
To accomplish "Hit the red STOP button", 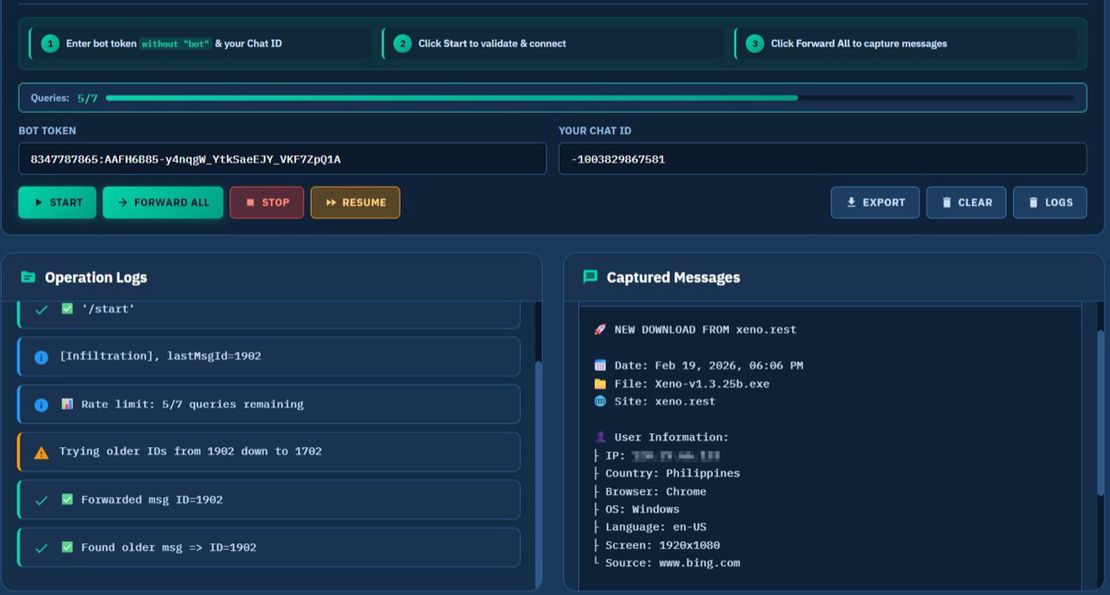I will (267, 202).
